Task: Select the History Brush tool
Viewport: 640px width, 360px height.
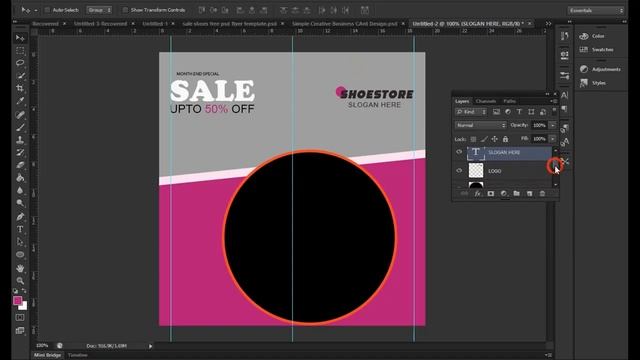Action: [20, 153]
